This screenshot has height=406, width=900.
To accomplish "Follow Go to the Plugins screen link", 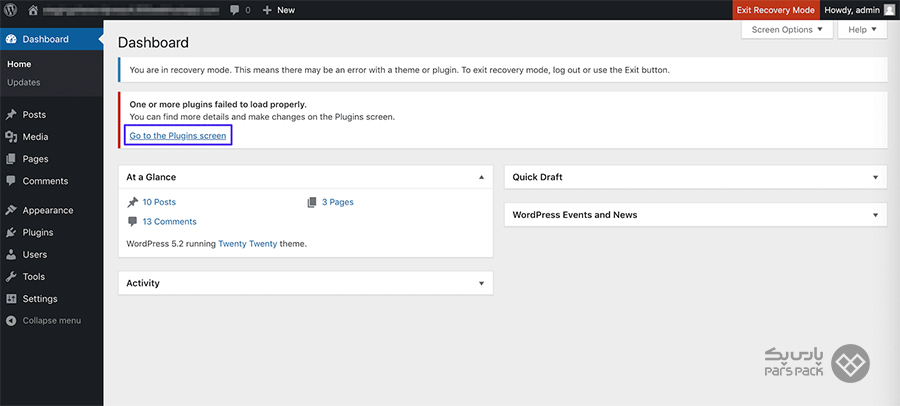I will coord(178,136).
